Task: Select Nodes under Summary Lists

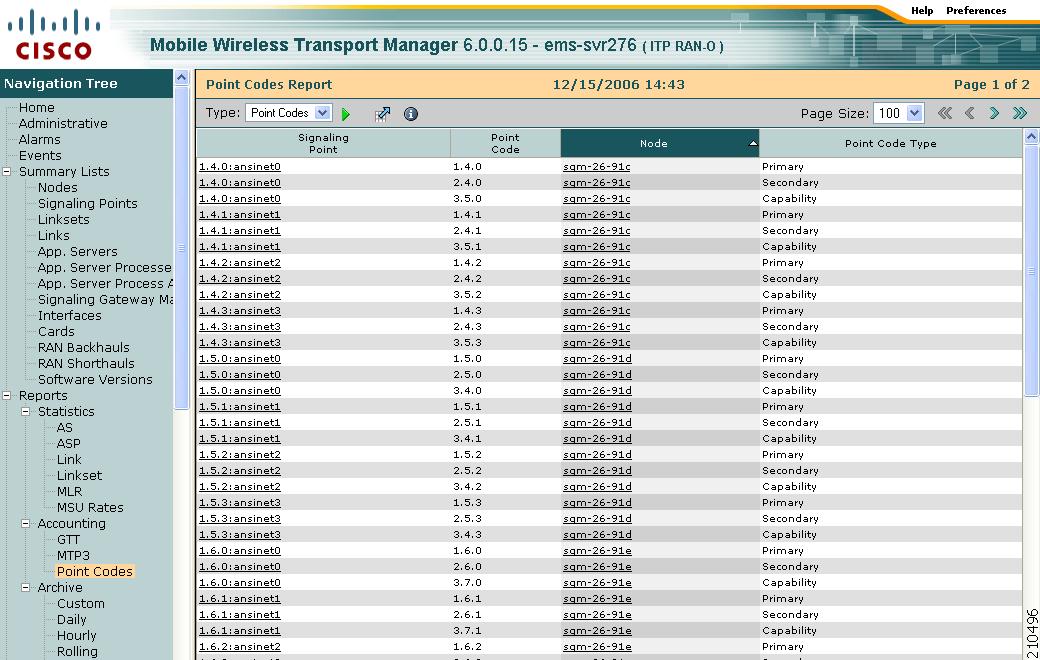Action: (58, 188)
